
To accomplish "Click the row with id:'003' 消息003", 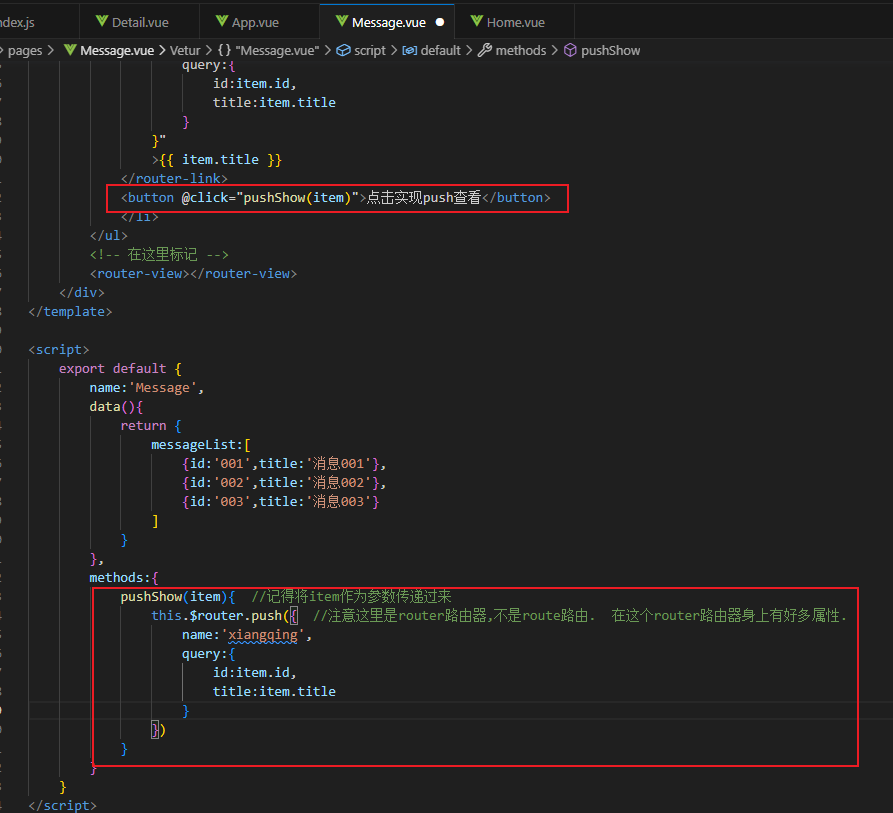I will [280, 502].
